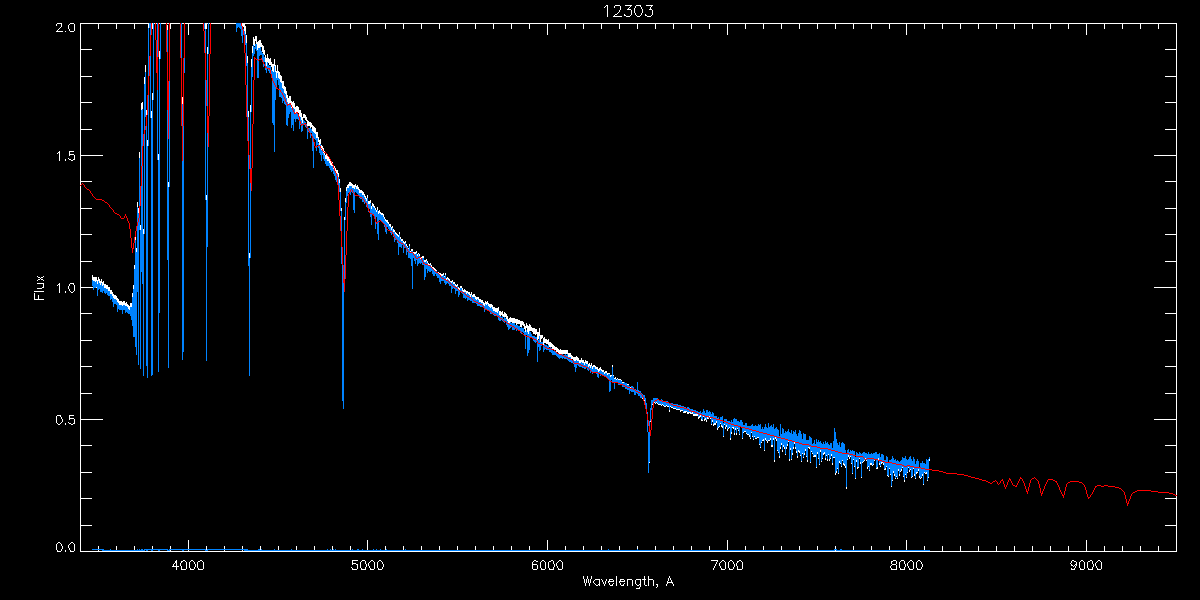Click the Flux axis label

tap(40, 287)
